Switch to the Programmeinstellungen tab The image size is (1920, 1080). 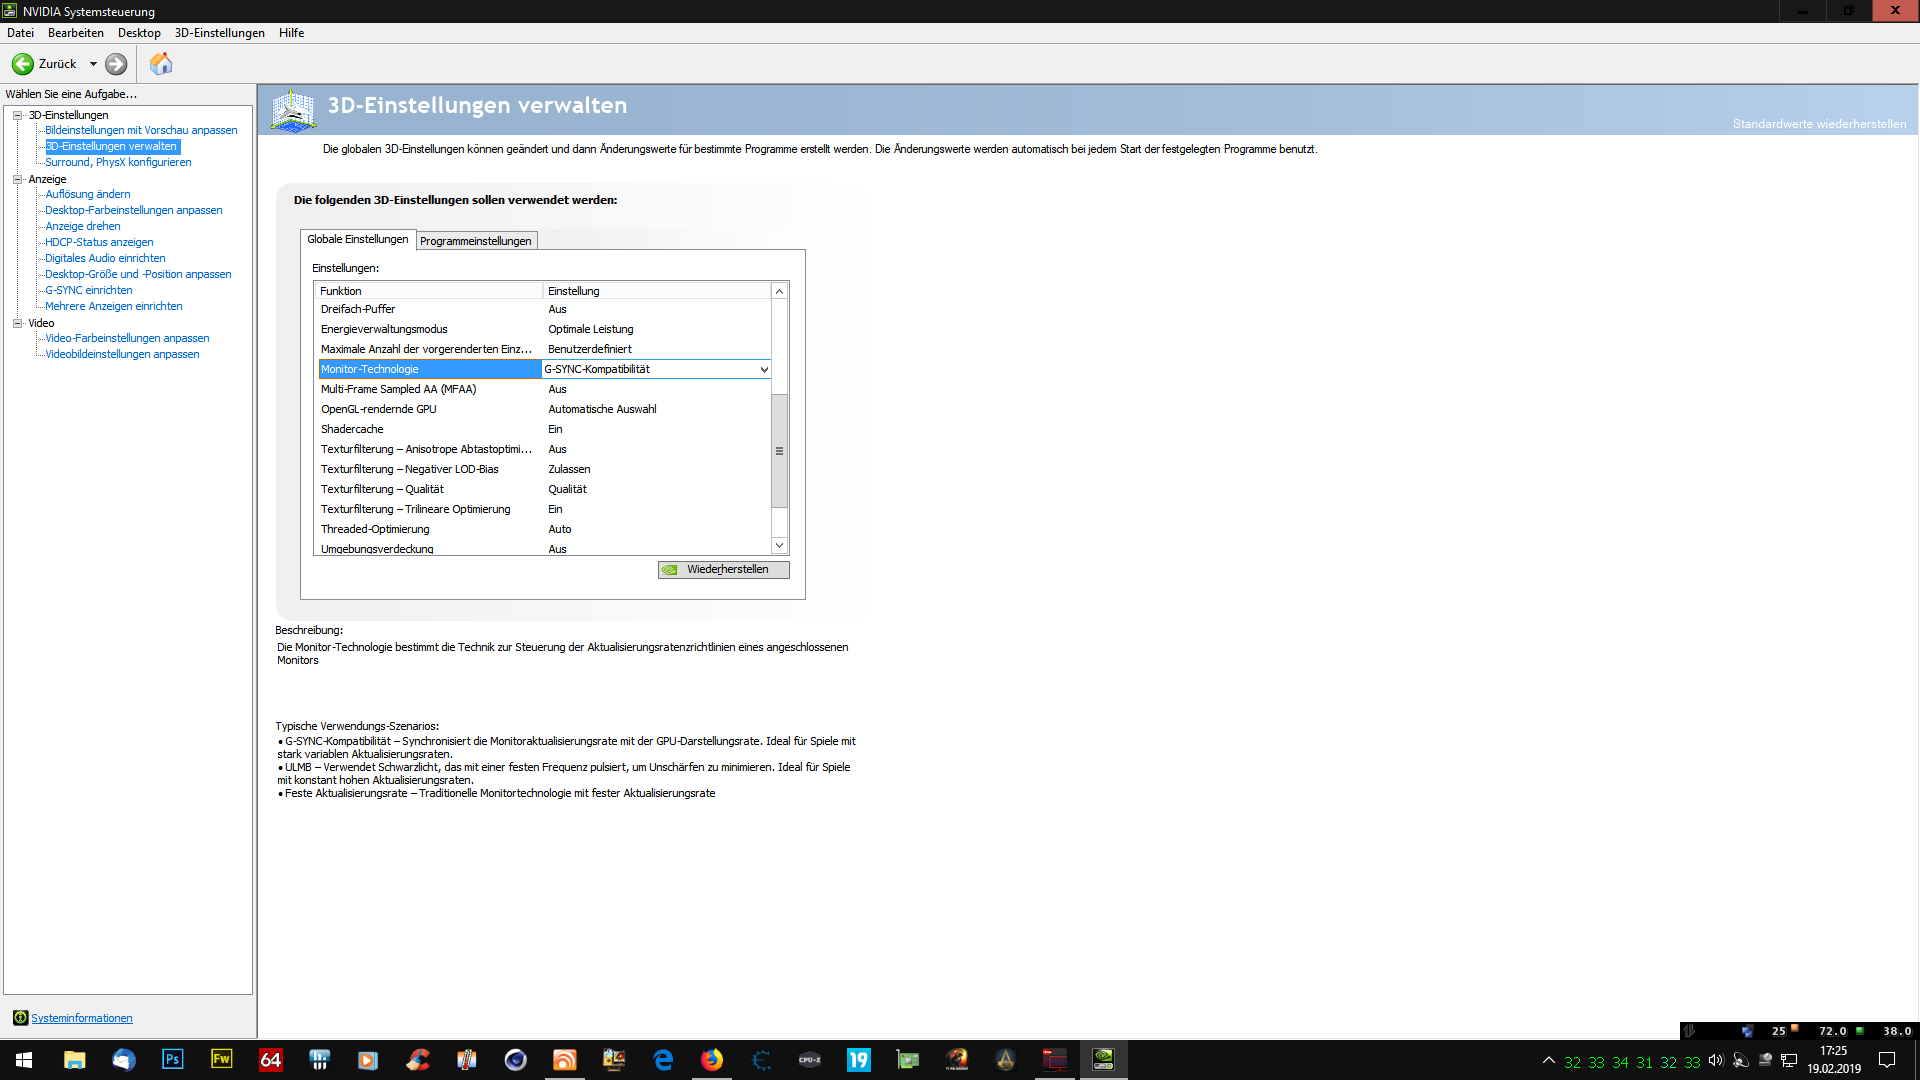(476, 241)
